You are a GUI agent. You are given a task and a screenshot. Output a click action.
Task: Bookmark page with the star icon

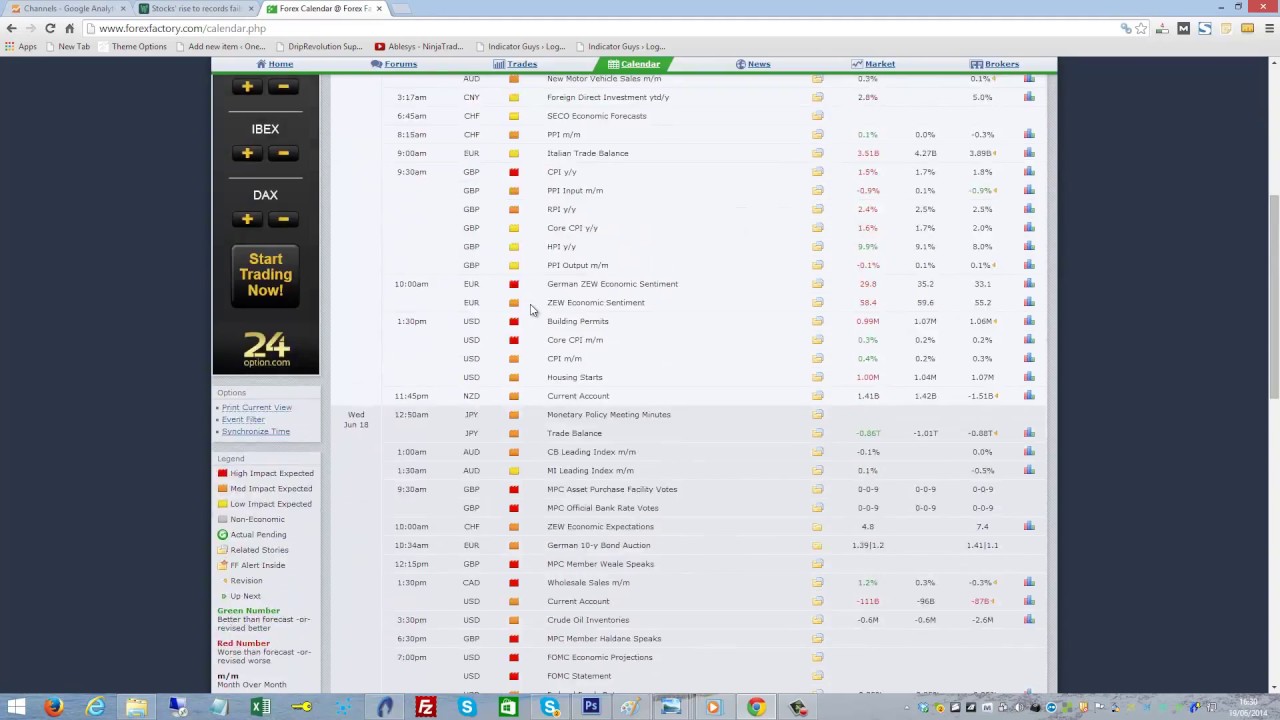click(x=1141, y=28)
